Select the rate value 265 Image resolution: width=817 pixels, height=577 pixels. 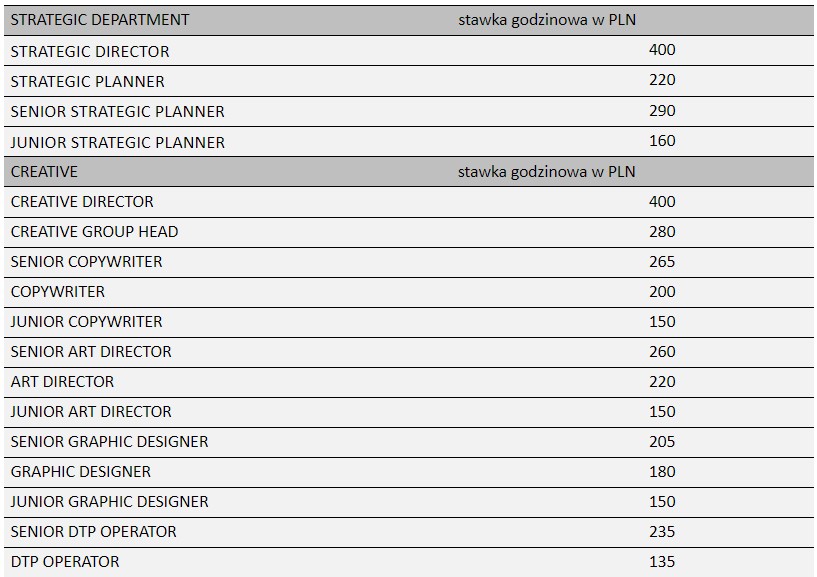[662, 261]
